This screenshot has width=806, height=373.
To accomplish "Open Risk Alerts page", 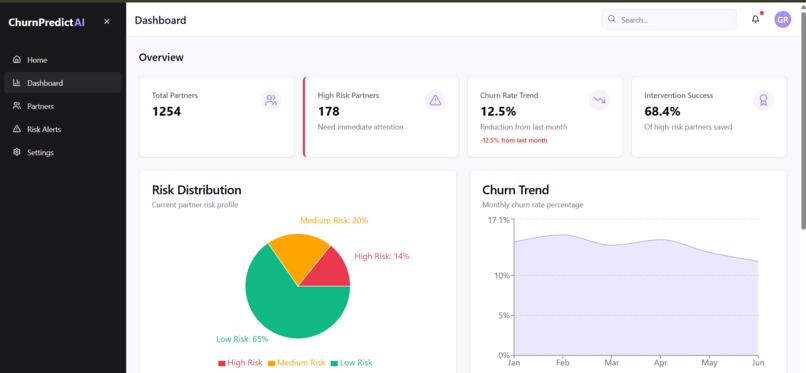I will coord(63,129).
